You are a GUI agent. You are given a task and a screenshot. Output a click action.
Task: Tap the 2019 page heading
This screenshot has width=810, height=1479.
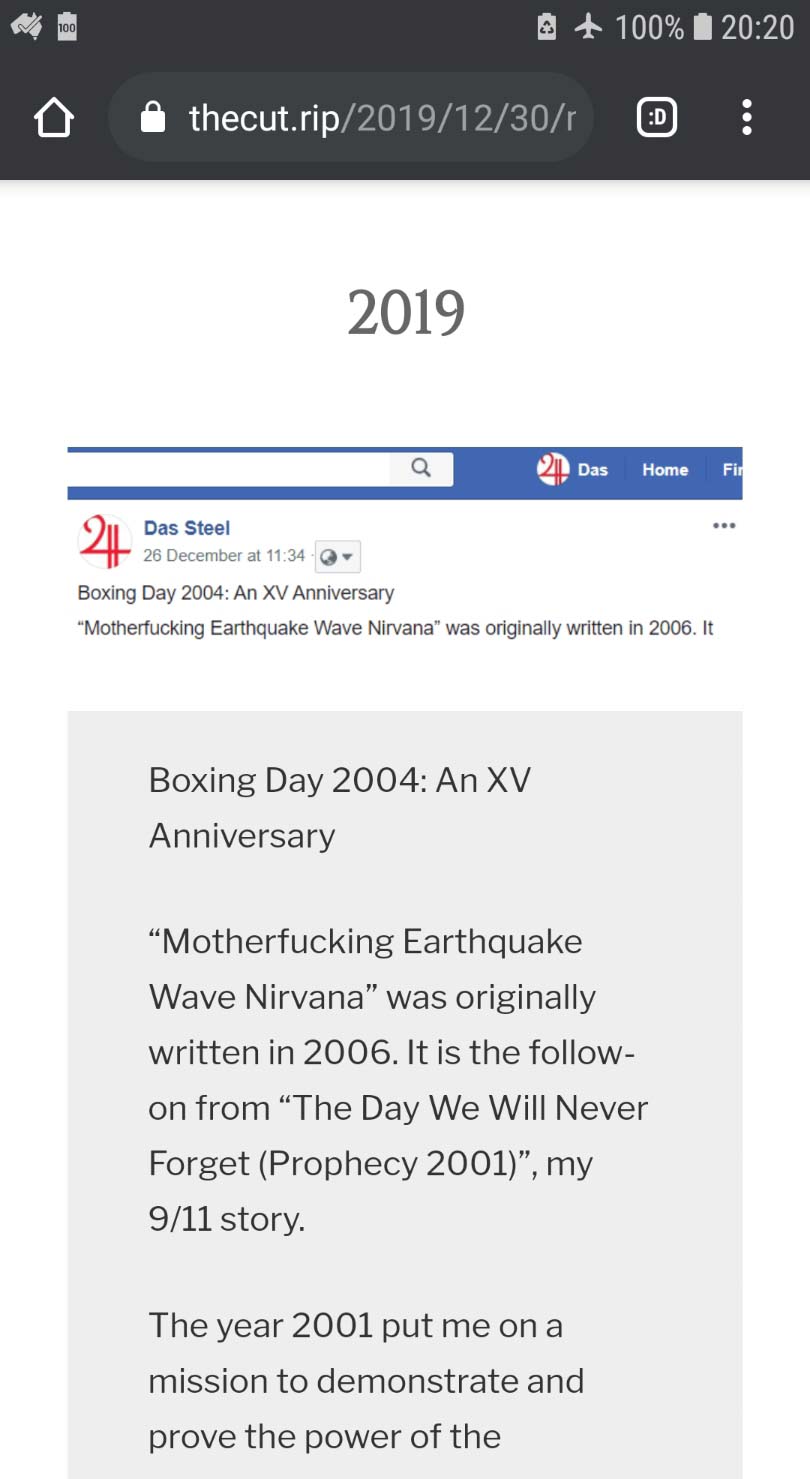pyautogui.click(x=405, y=313)
